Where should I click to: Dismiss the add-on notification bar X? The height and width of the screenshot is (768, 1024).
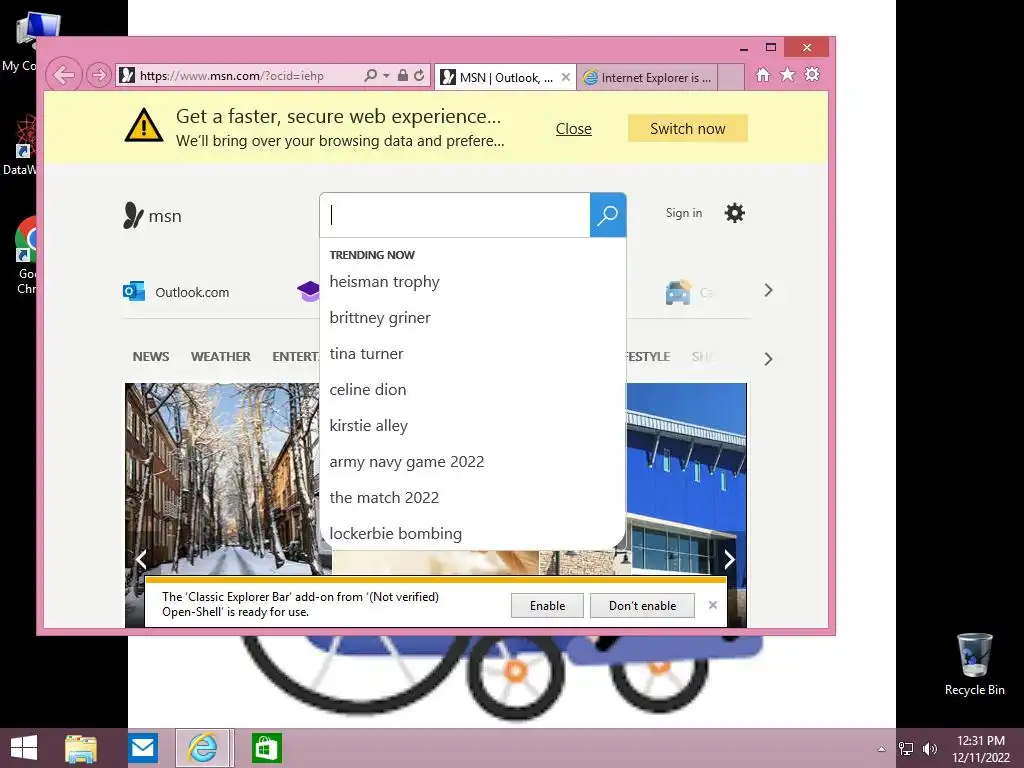coord(712,605)
